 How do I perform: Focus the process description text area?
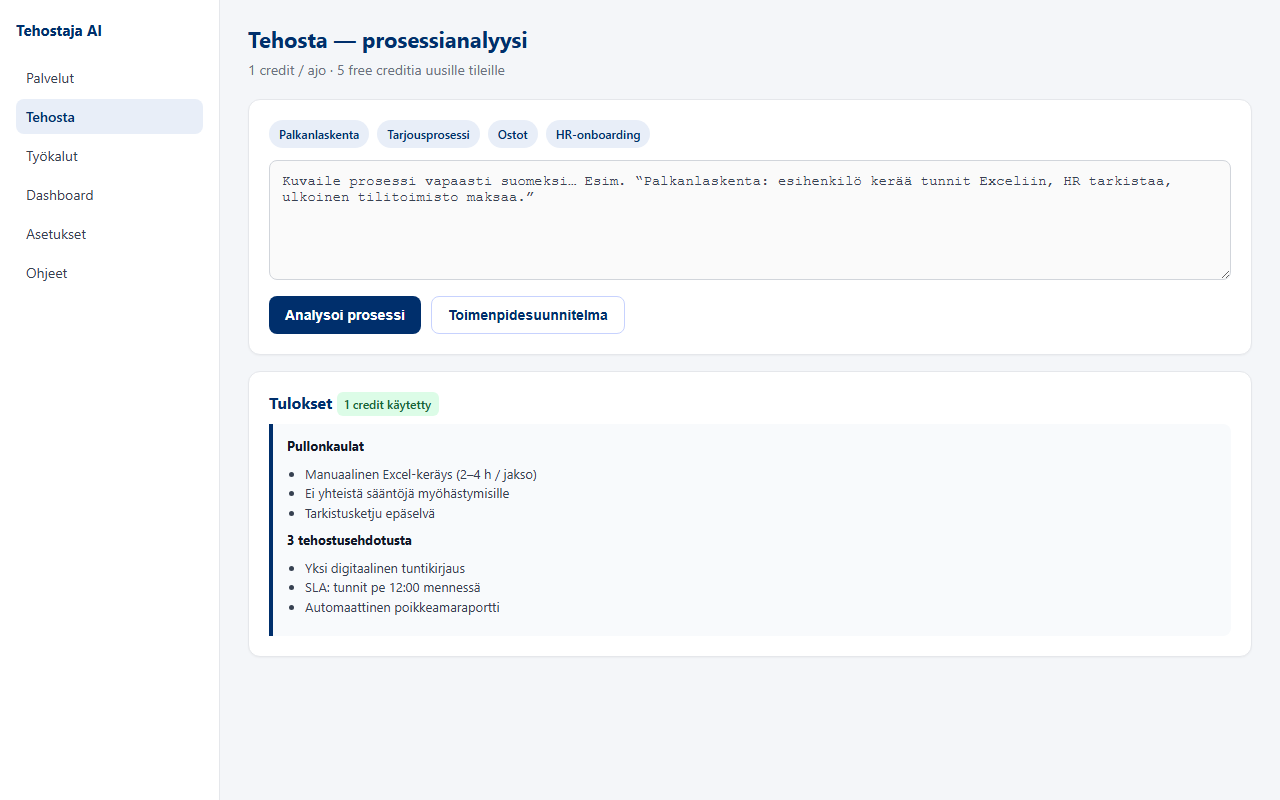(750, 220)
